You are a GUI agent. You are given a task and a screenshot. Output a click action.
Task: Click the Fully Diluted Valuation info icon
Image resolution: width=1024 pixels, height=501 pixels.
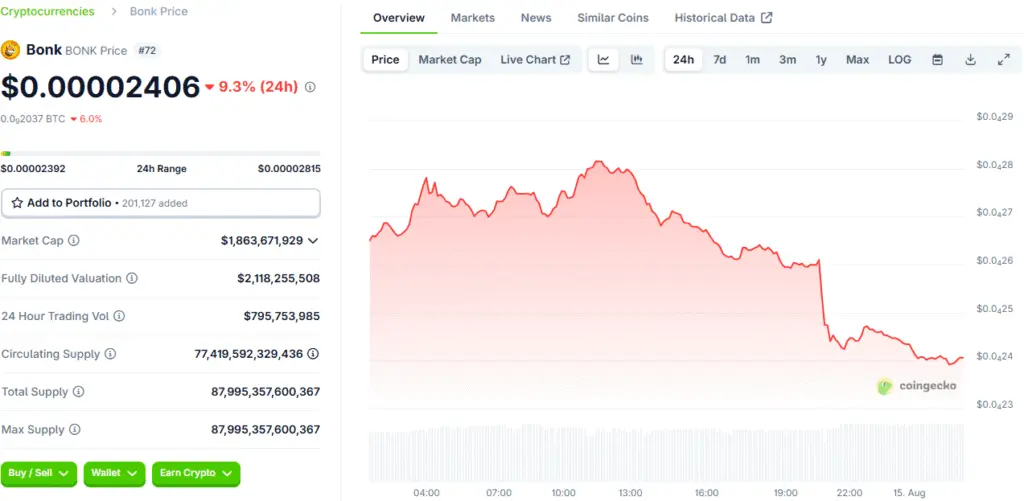(x=132, y=278)
